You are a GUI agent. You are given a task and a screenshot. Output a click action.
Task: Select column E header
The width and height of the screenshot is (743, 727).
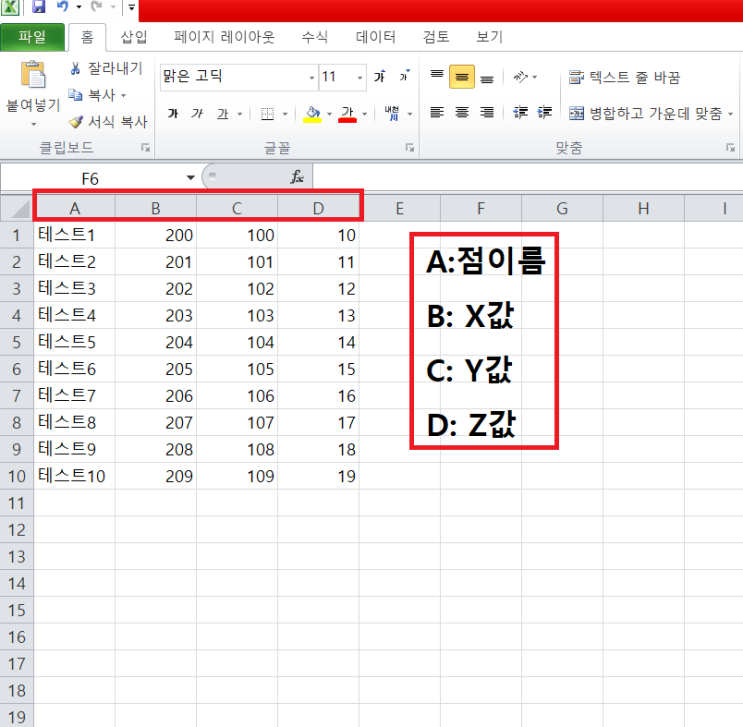(399, 209)
